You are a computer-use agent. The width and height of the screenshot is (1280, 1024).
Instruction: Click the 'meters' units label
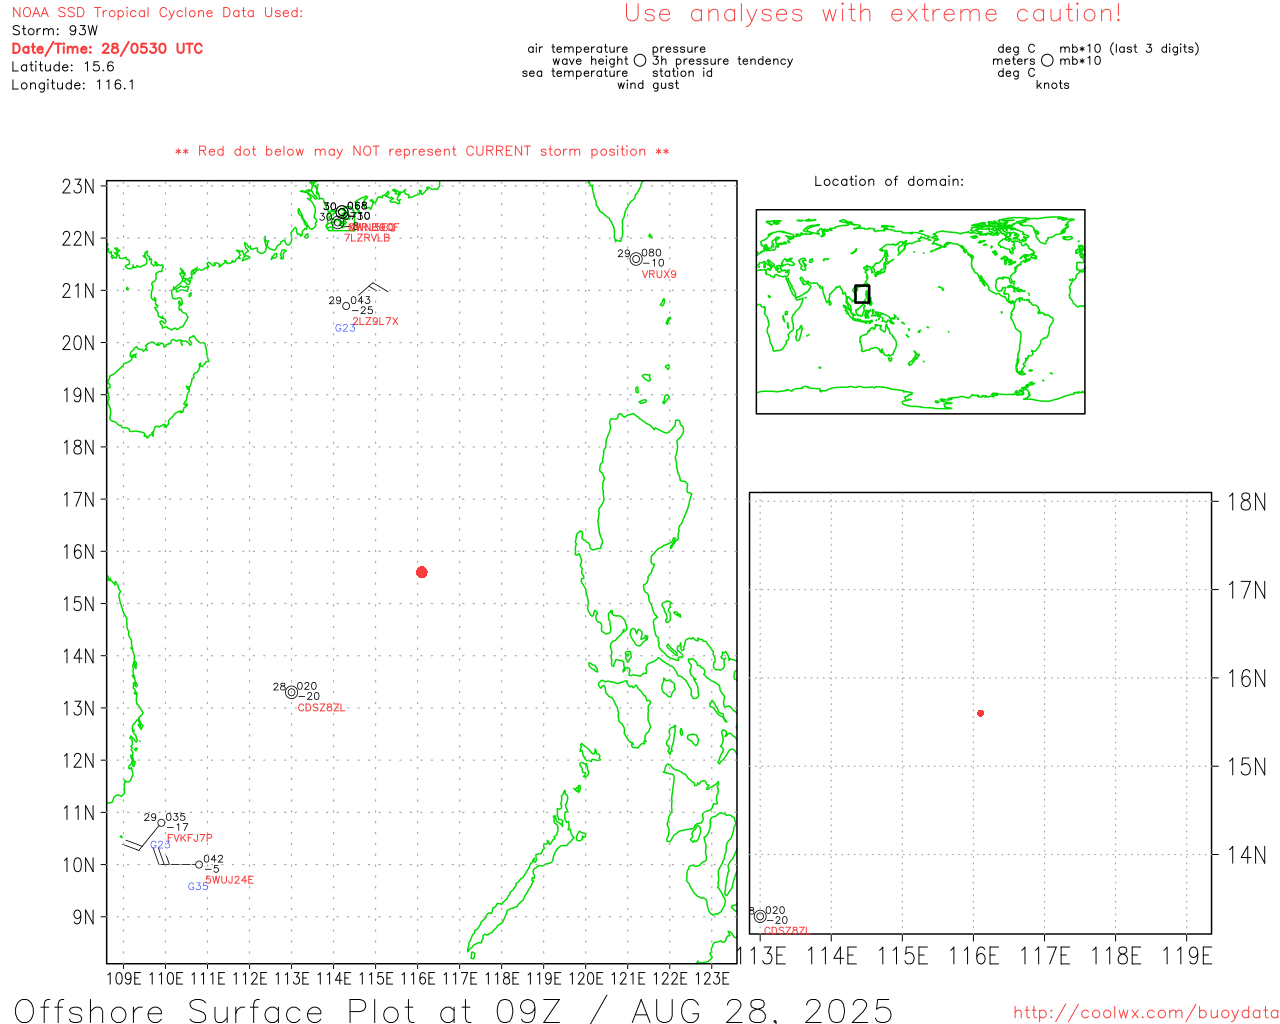pos(1014,61)
